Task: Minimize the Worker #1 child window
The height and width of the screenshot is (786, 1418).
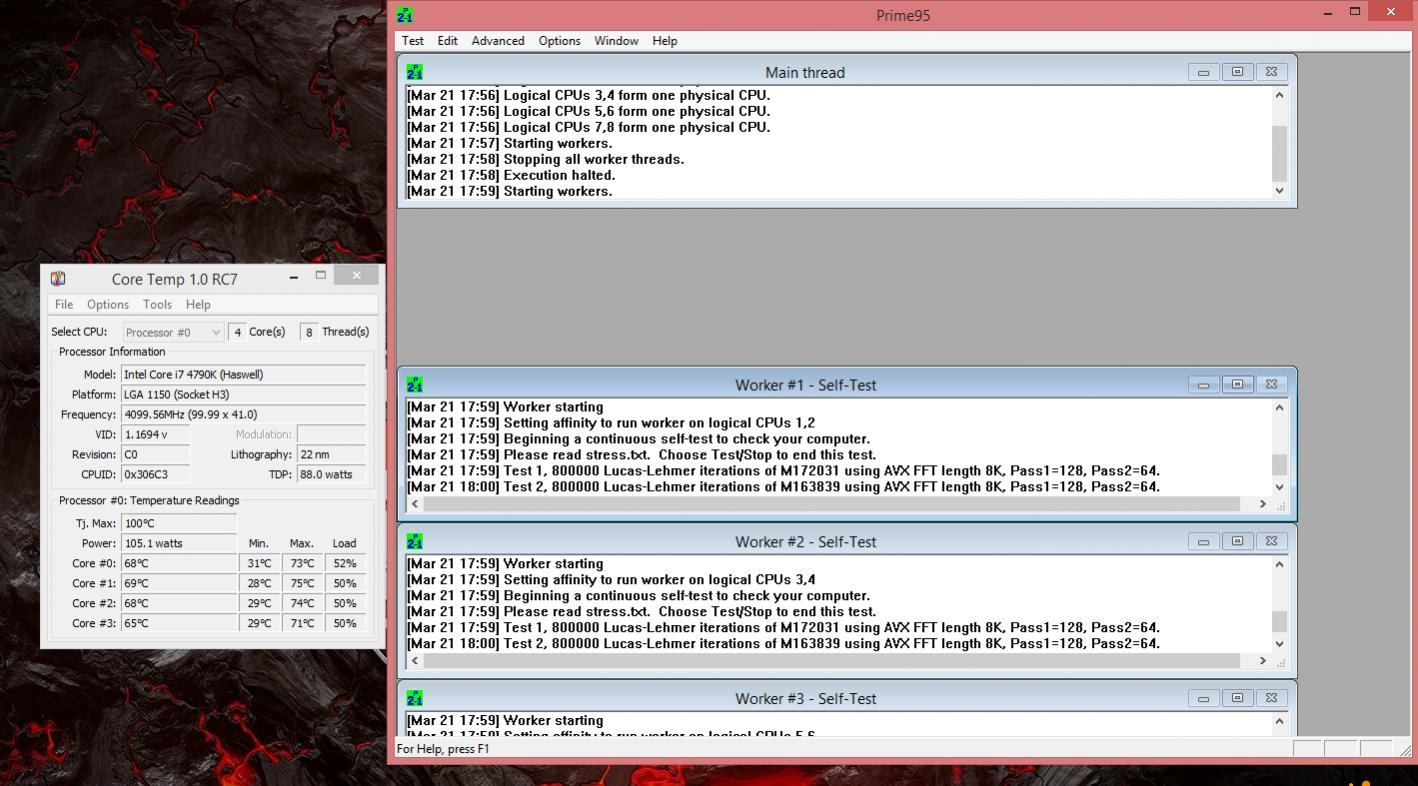Action: (x=1203, y=384)
